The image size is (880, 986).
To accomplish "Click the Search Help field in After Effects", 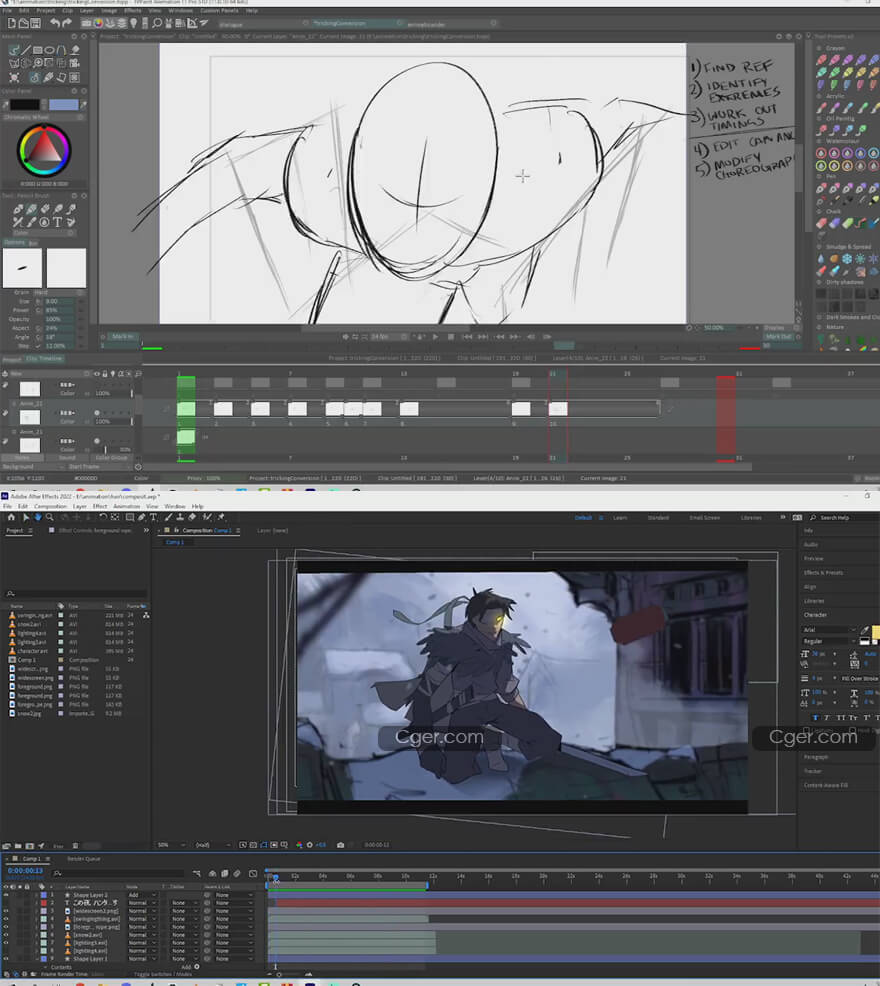I will [x=843, y=518].
